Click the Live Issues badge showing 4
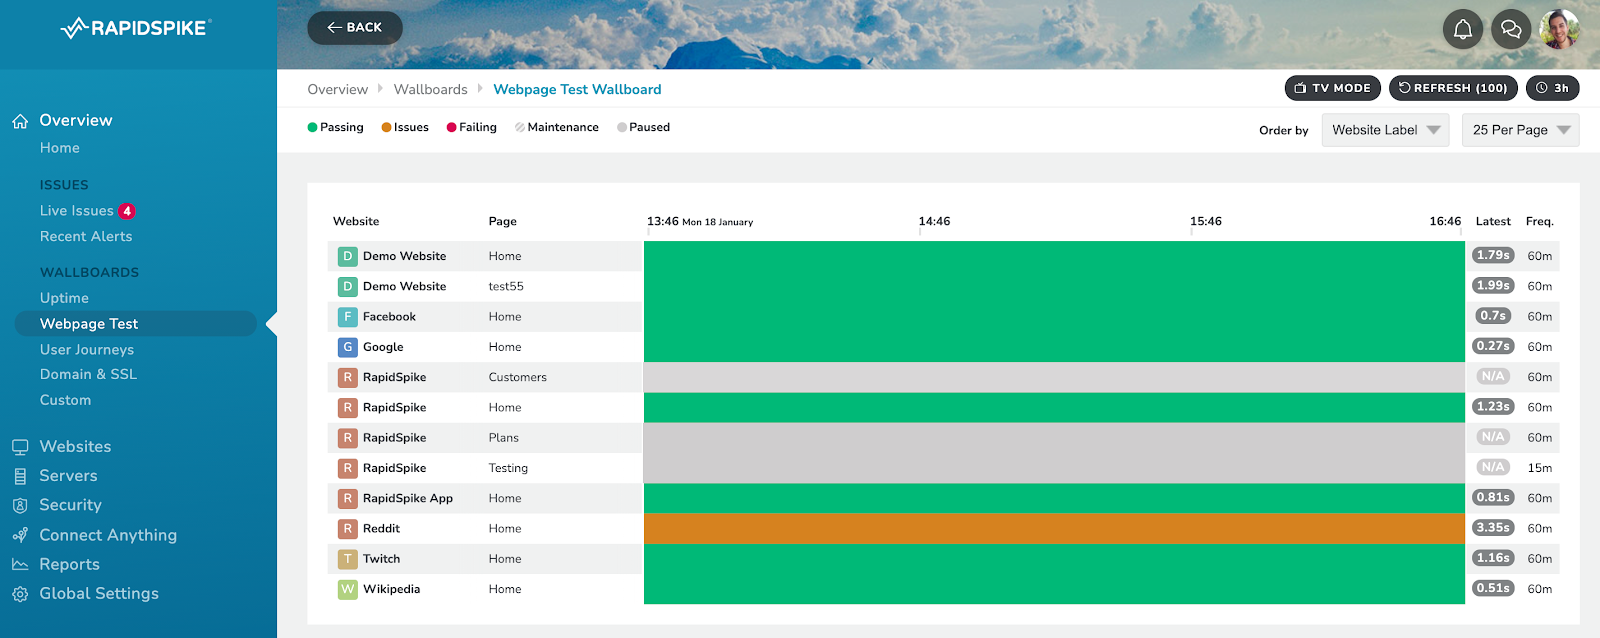 tap(127, 211)
